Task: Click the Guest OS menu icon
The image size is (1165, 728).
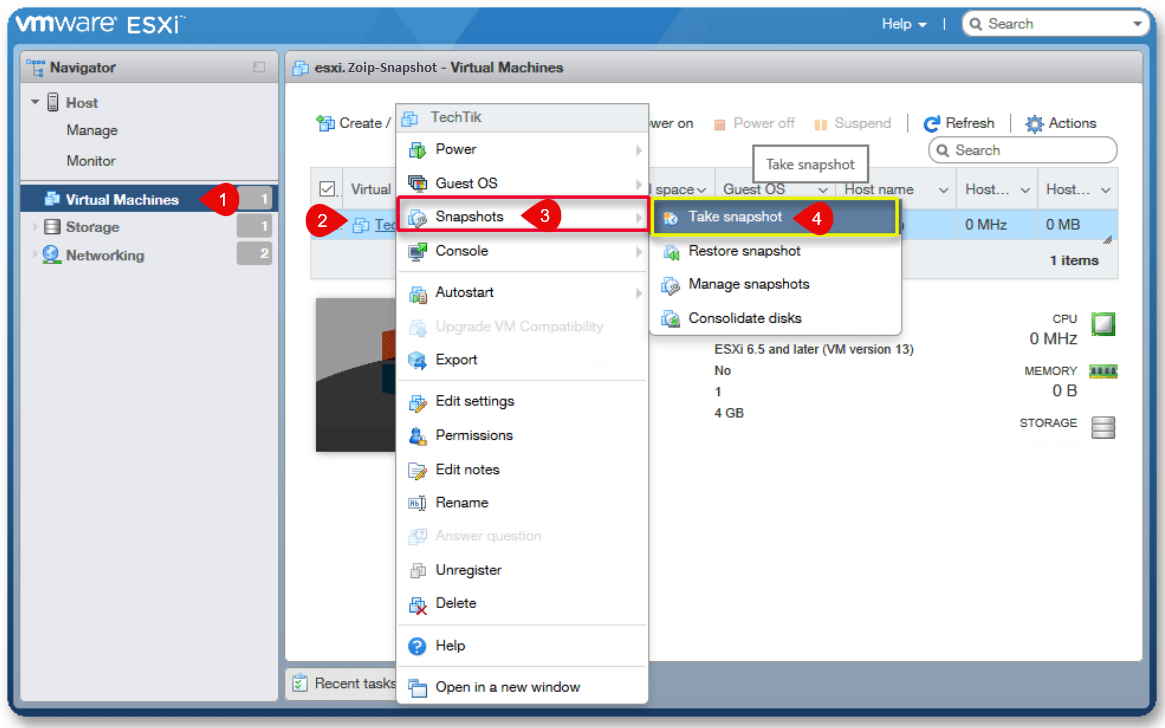Action: click(x=418, y=183)
